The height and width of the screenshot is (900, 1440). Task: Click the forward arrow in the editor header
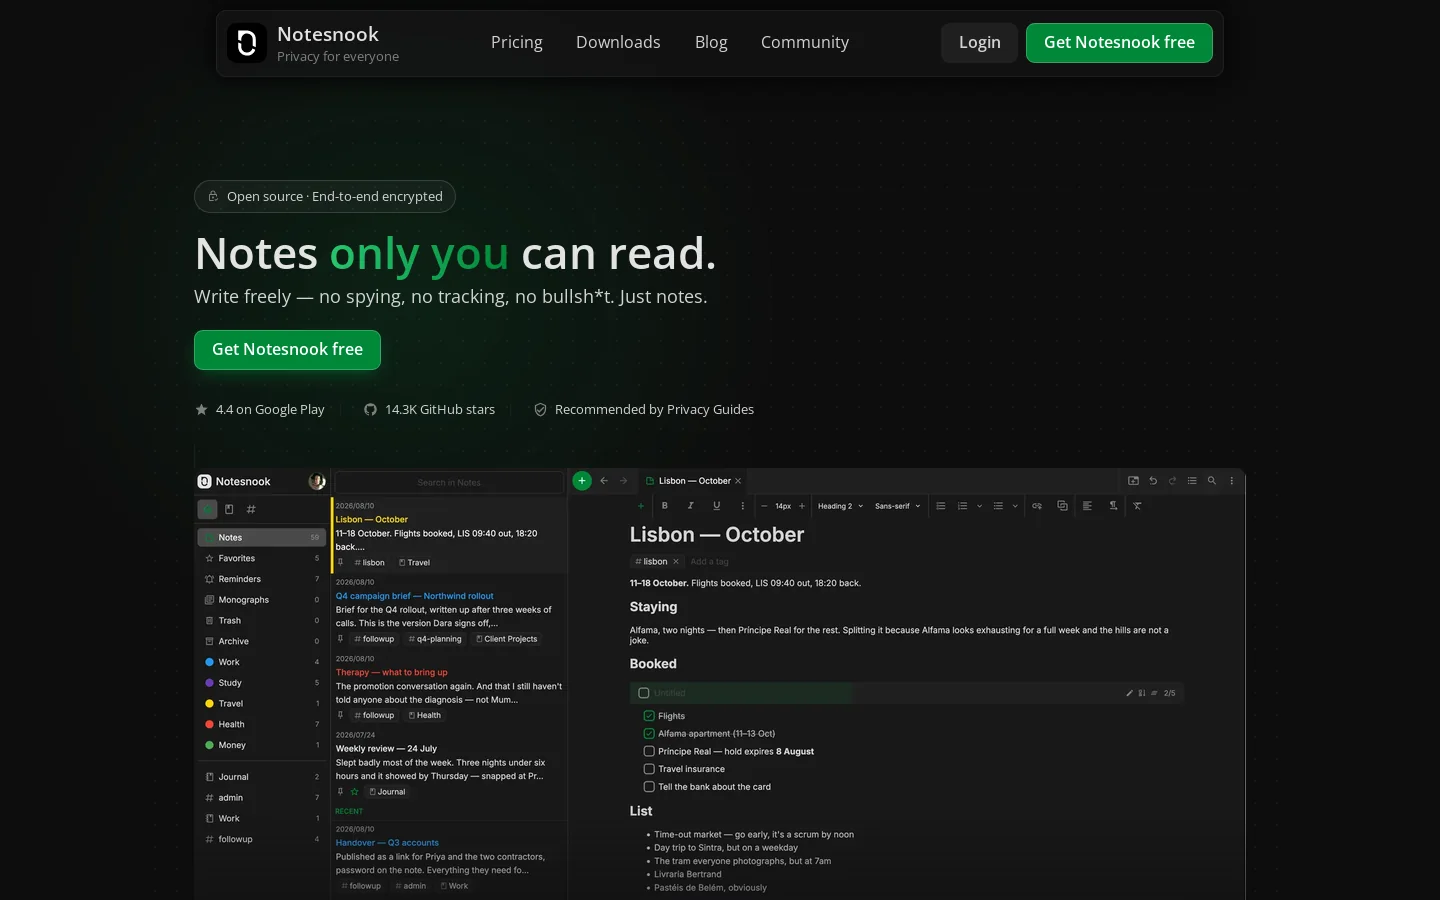(624, 481)
